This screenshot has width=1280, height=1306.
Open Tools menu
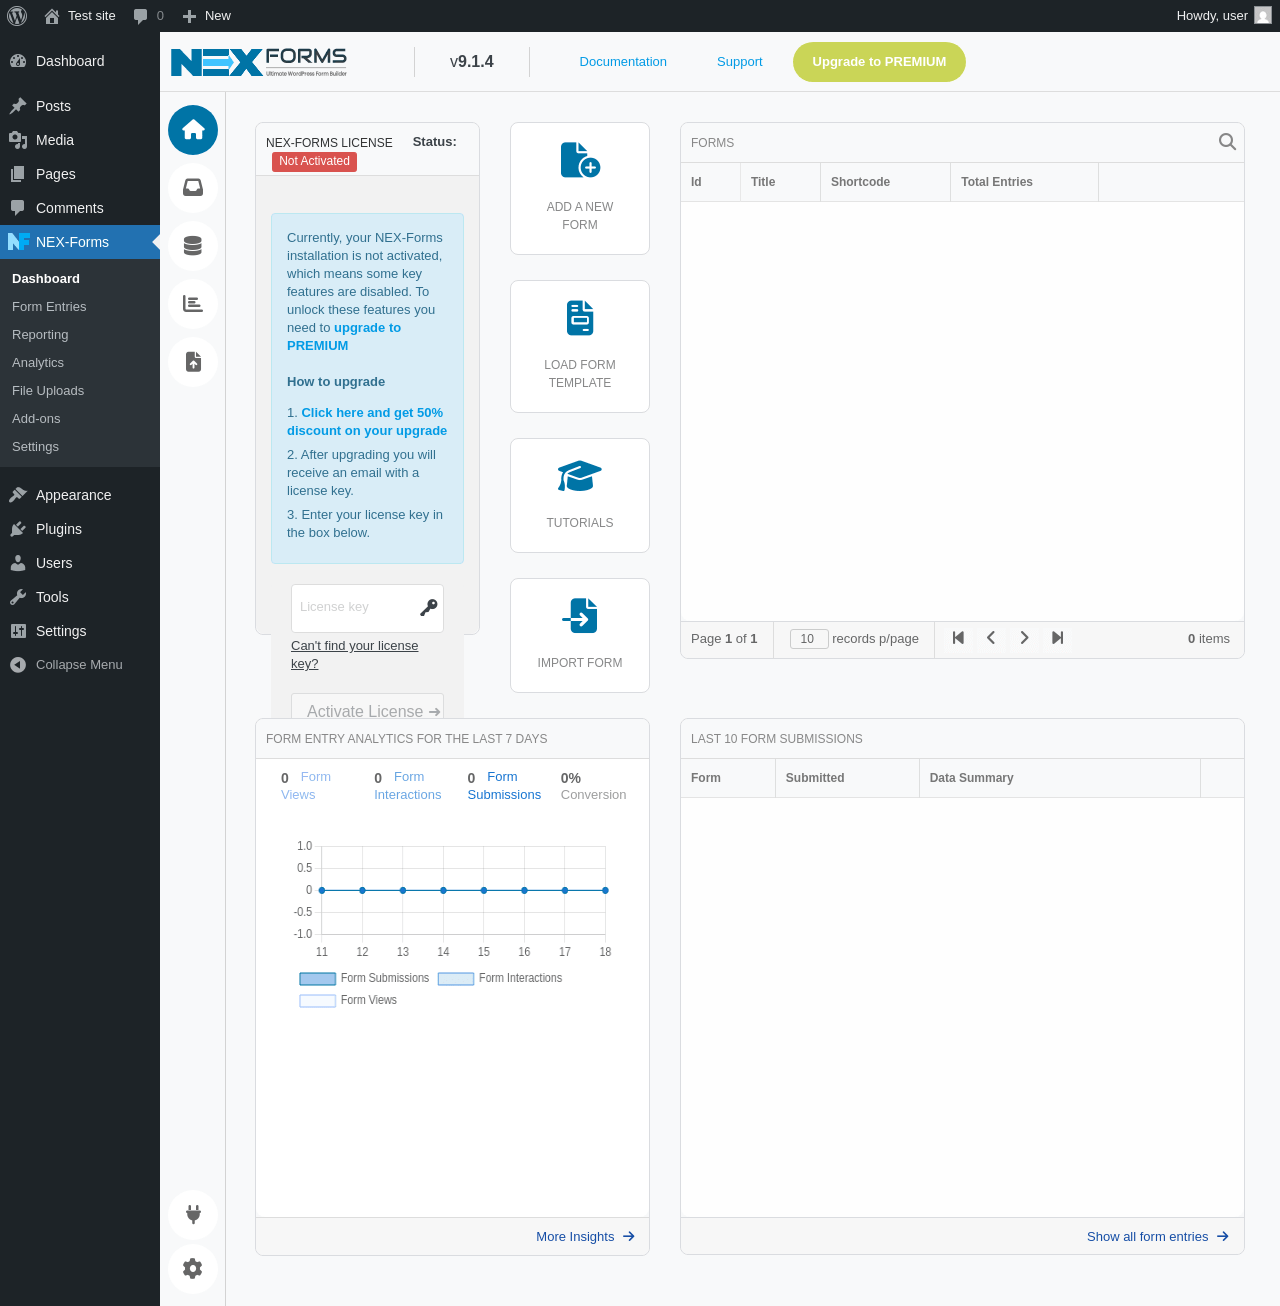pyautogui.click(x=80, y=597)
